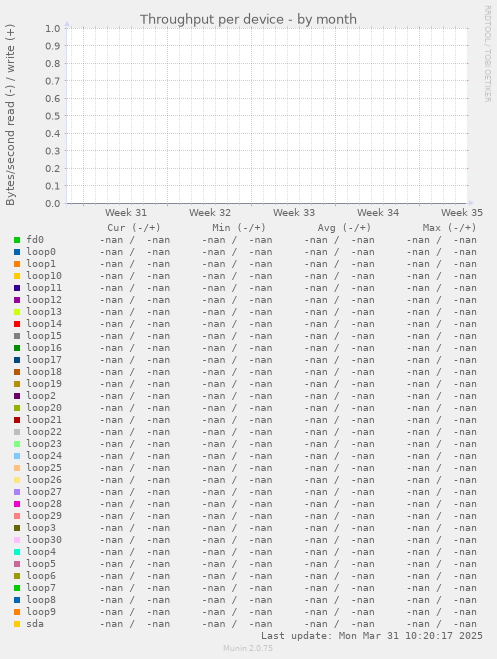This screenshot has width=497, height=659.
Task: Click the loop0 blue legend swatch
Action: pos(17,252)
